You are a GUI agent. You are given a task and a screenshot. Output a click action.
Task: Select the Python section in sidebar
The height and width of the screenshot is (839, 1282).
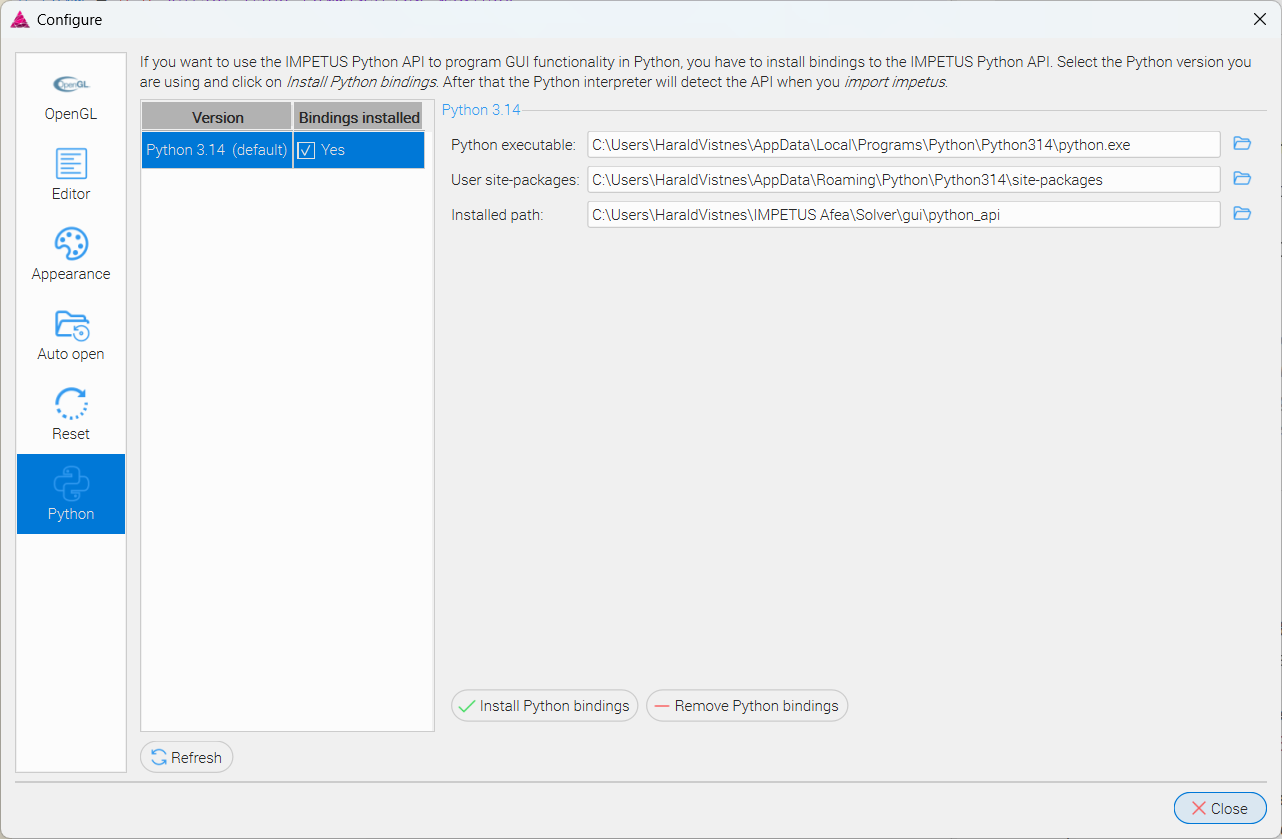71,494
